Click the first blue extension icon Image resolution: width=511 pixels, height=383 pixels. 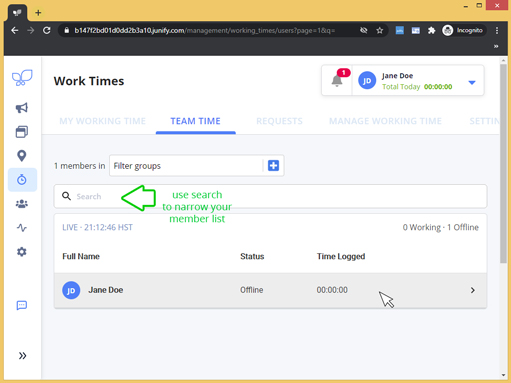tap(400, 30)
